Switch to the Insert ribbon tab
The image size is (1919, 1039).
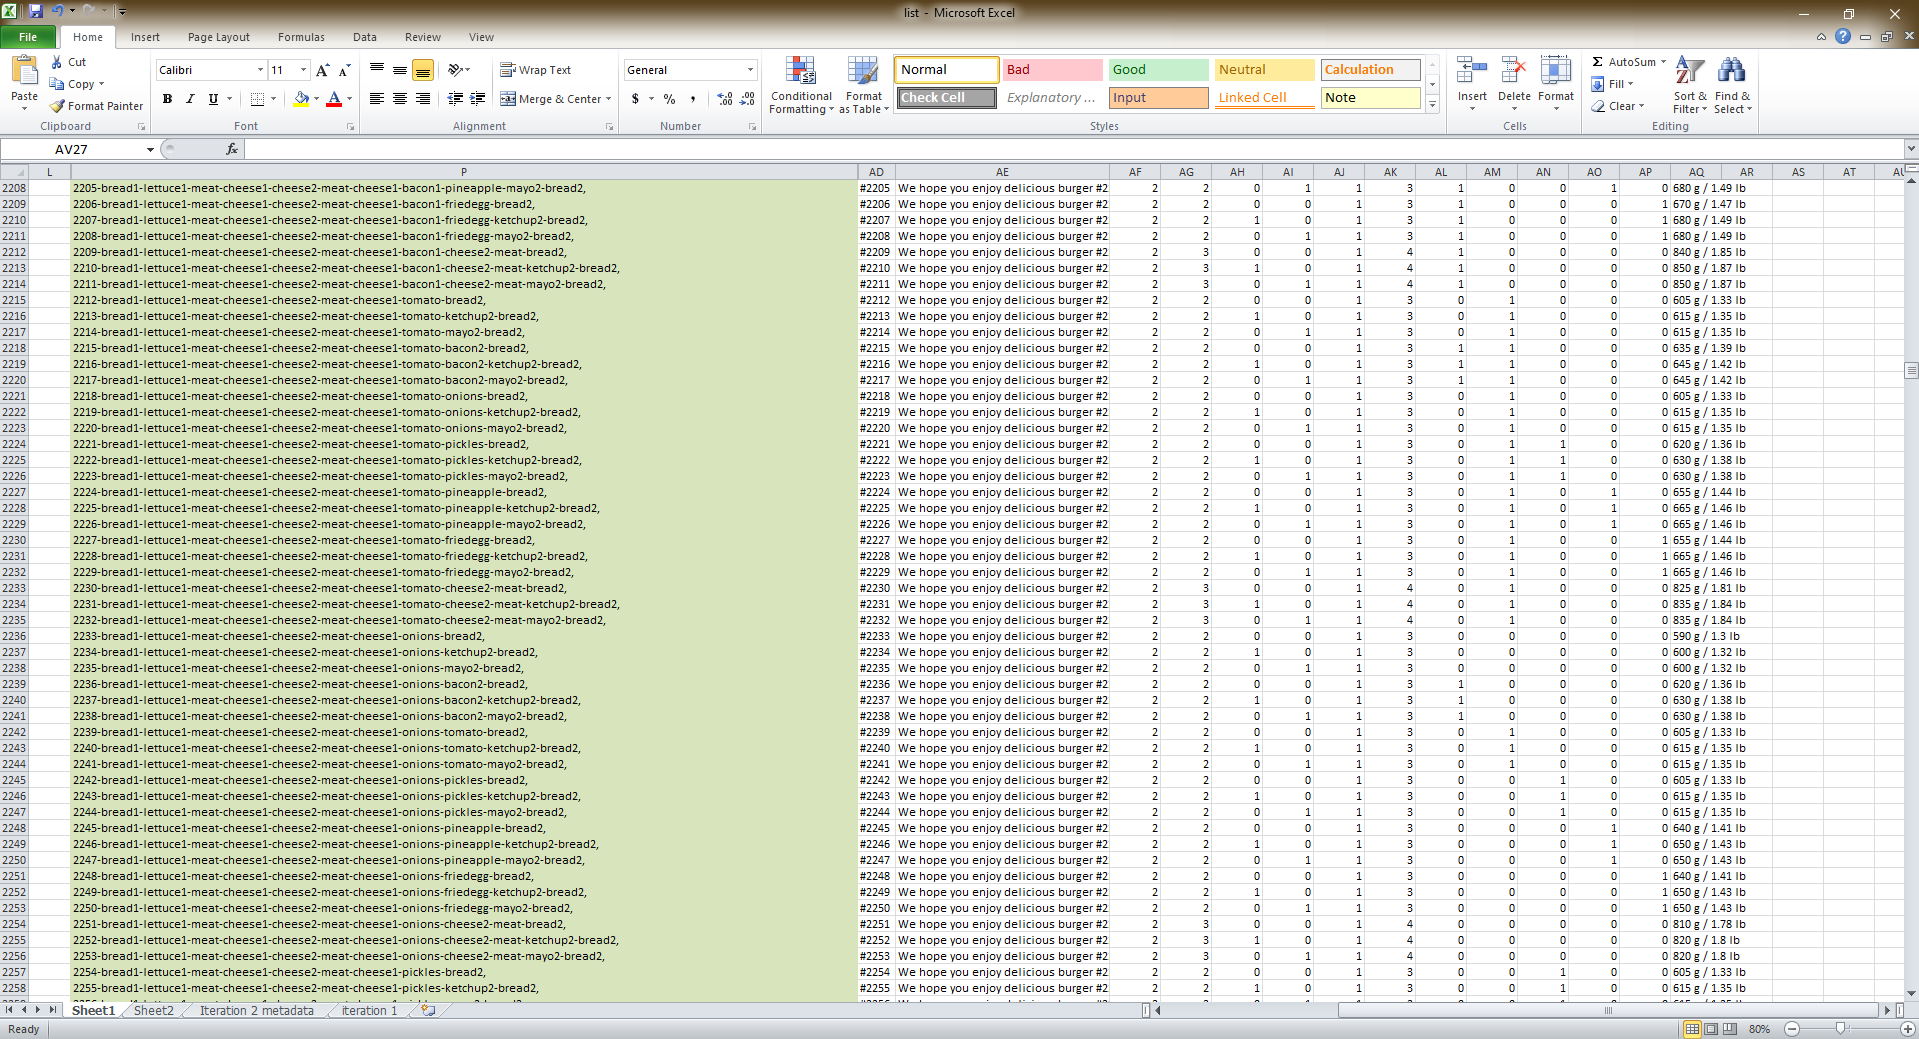pyautogui.click(x=145, y=37)
